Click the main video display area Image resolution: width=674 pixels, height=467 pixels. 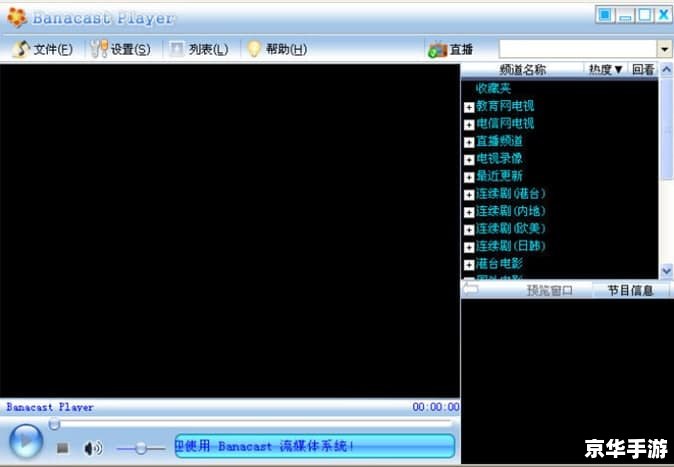(x=230, y=230)
